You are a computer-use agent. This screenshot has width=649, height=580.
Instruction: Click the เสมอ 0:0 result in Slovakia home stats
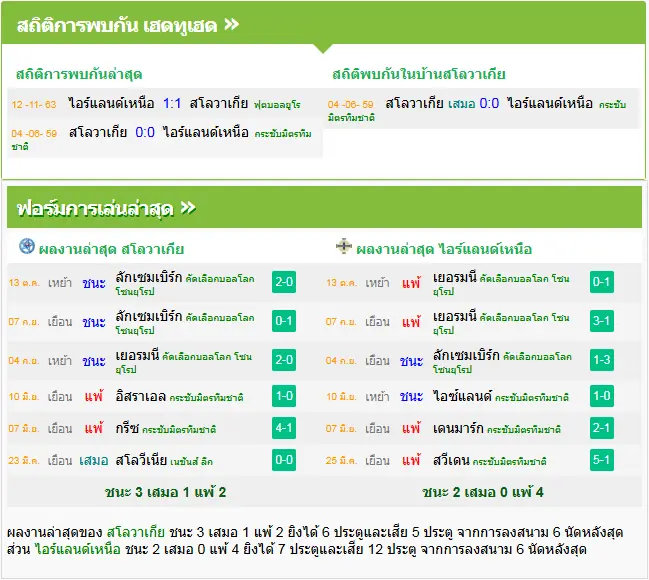click(x=474, y=103)
